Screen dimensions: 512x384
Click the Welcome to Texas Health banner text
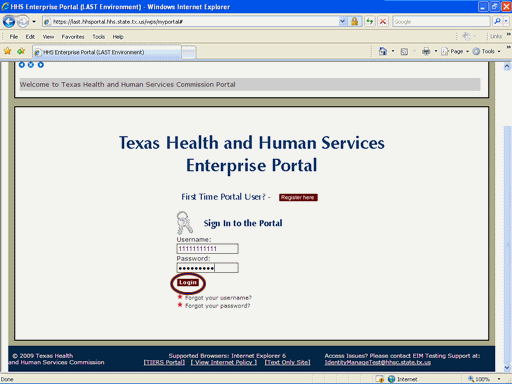pos(128,84)
